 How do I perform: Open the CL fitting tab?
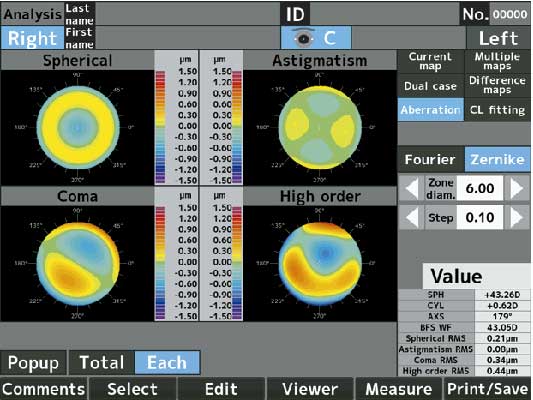497,110
